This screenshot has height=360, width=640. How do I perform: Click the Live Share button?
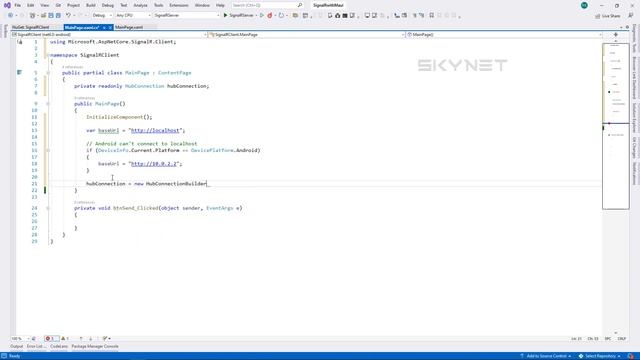[x=607, y=16]
